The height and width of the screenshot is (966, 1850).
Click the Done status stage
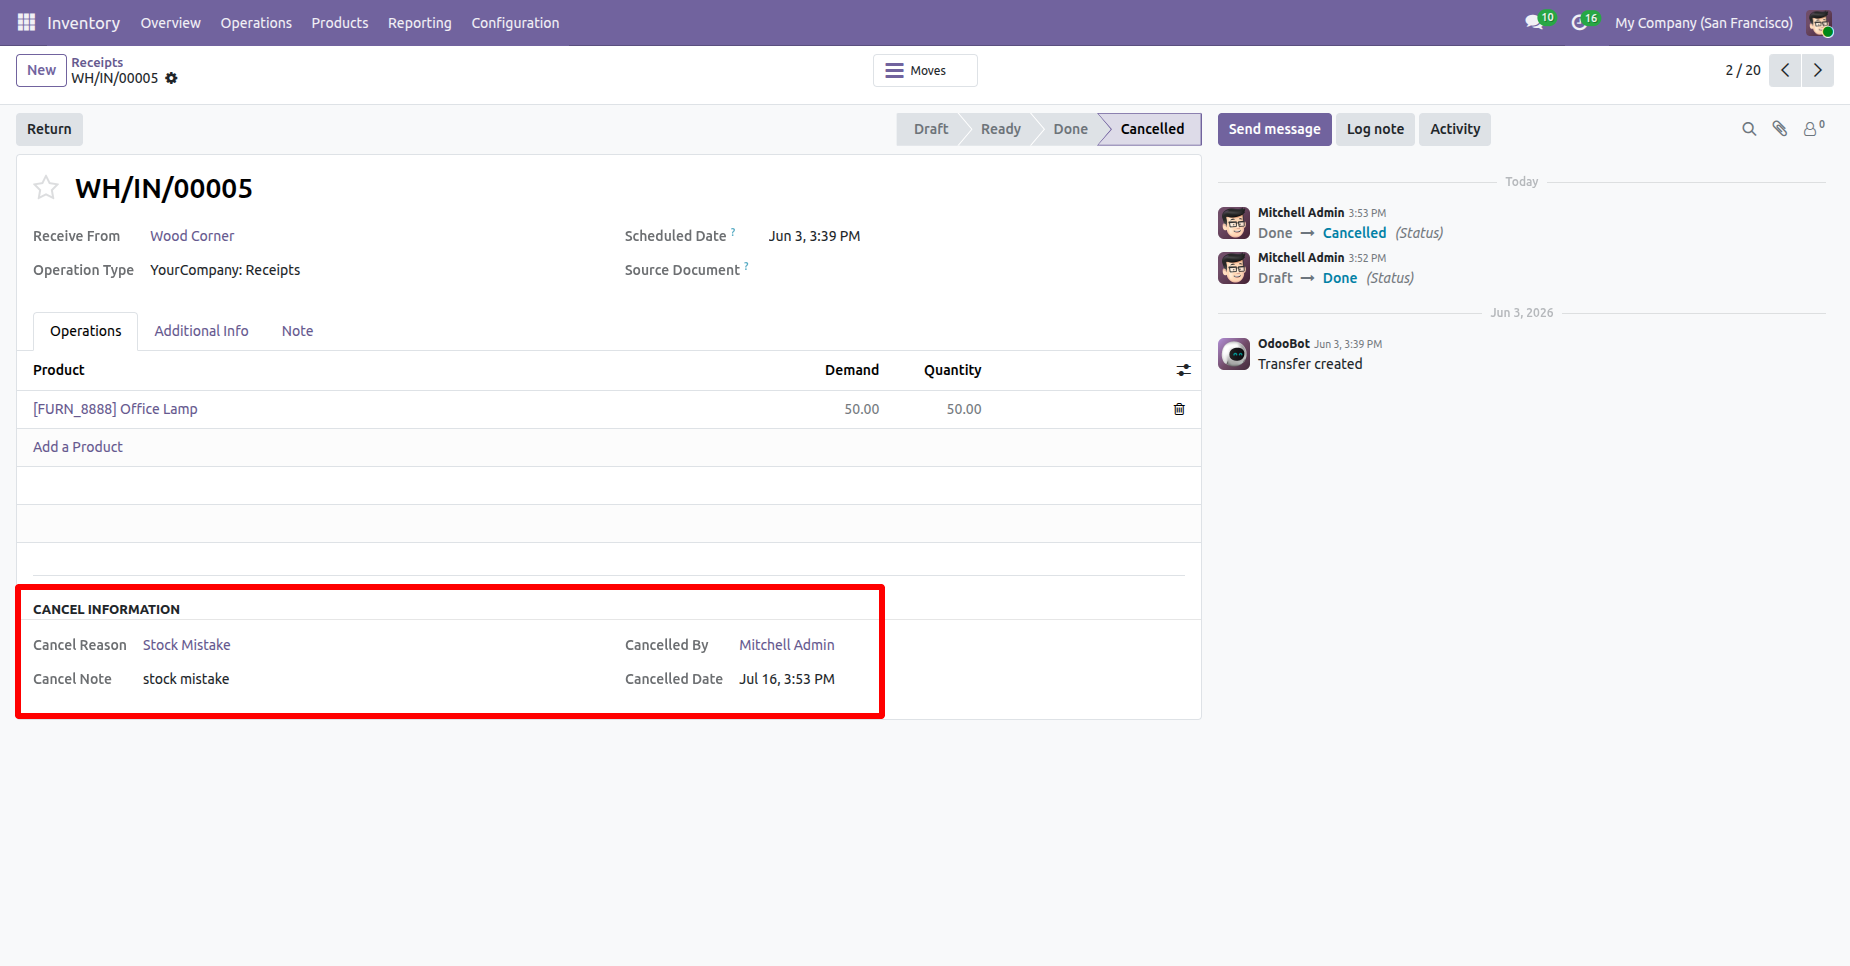tap(1070, 129)
